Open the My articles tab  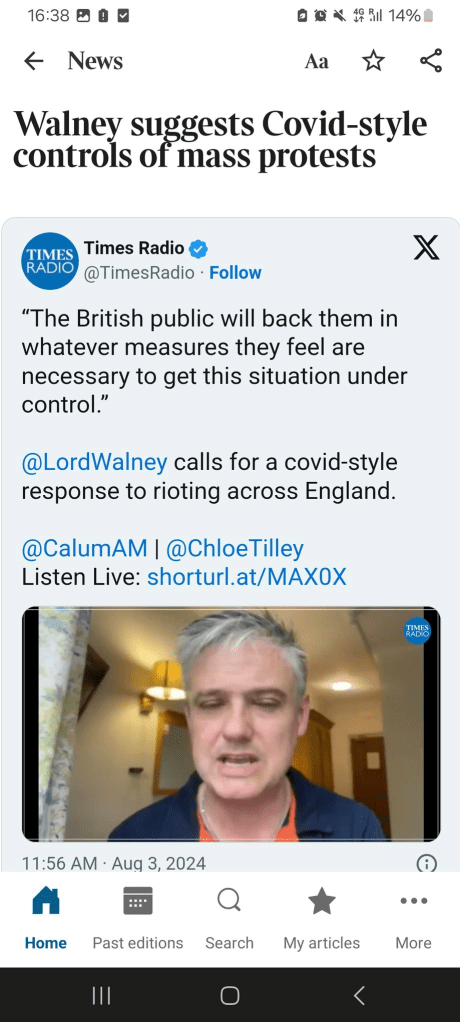(321, 918)
